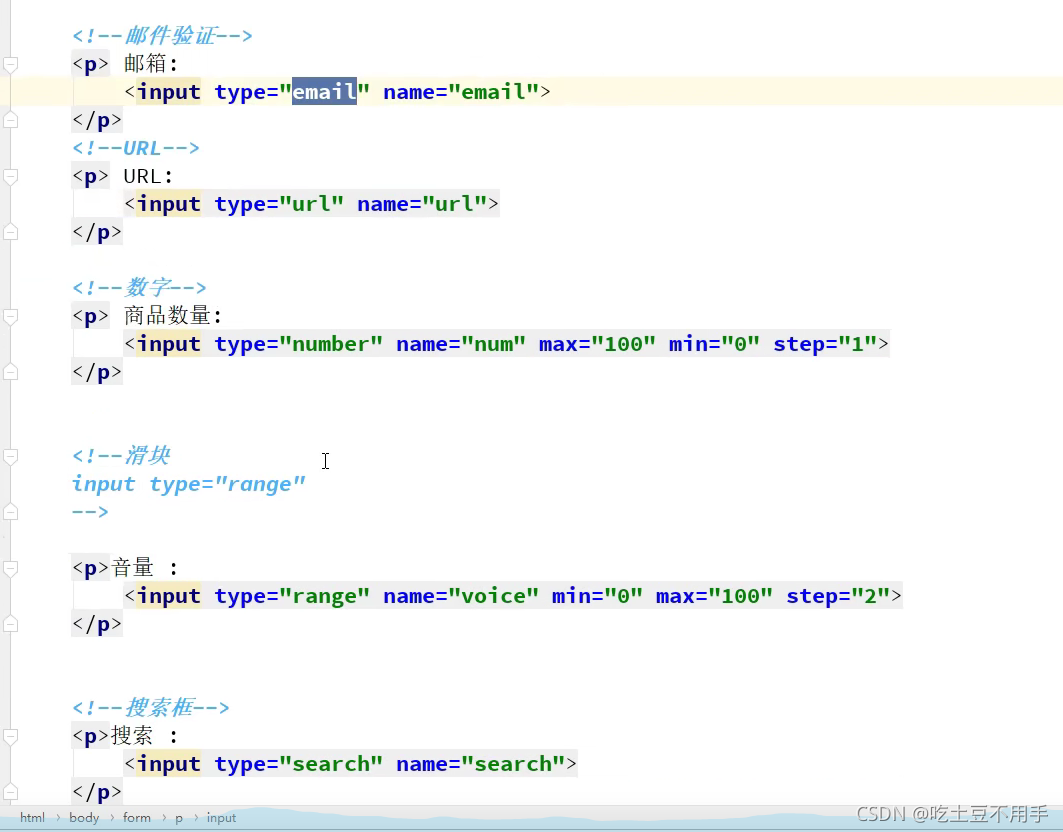Click max="100" on the voice input line
The height and width of the screenshot is (832, 1063).
(x=715, y=596)
